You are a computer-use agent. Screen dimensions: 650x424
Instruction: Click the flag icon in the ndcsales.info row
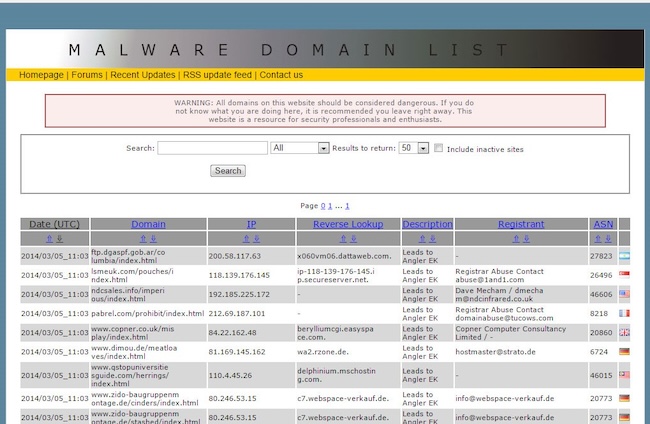pyautogui.click(x=624, y=294)
